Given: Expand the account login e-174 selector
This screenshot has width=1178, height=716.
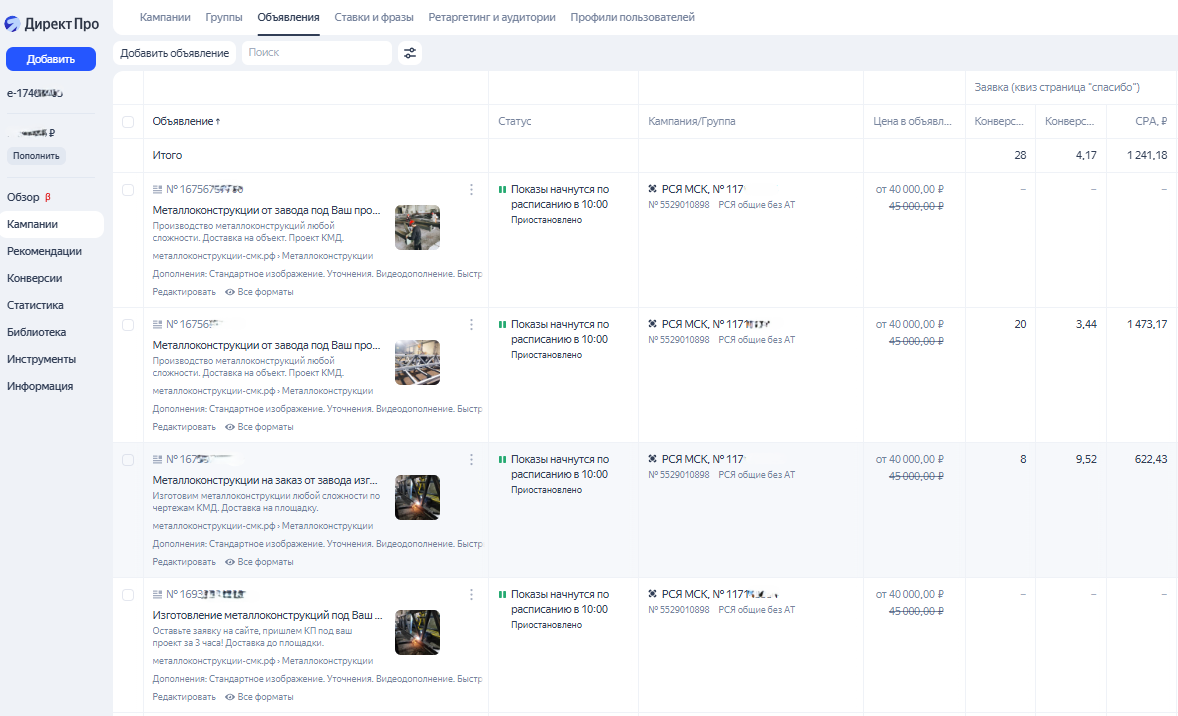Looking at the screenshot, I should (36, 93).
